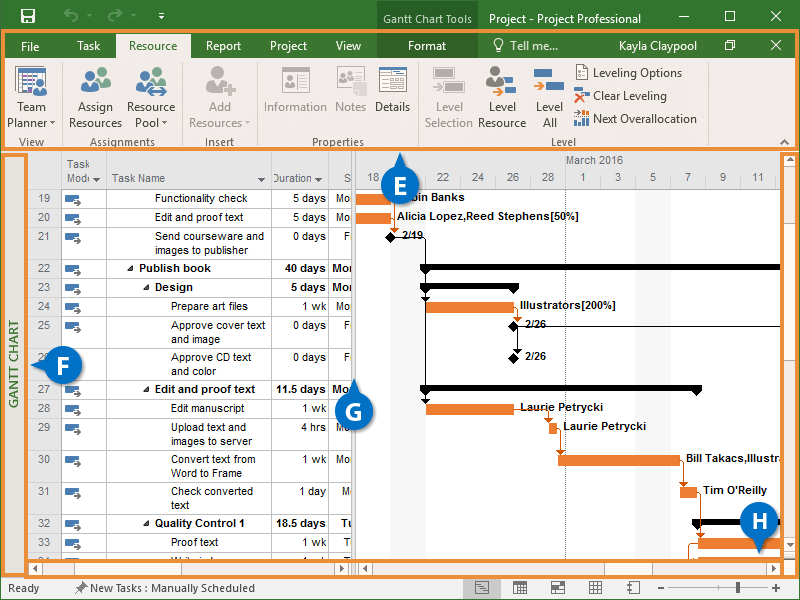Select Gantt Chart view button in status bar

[482, 588]
